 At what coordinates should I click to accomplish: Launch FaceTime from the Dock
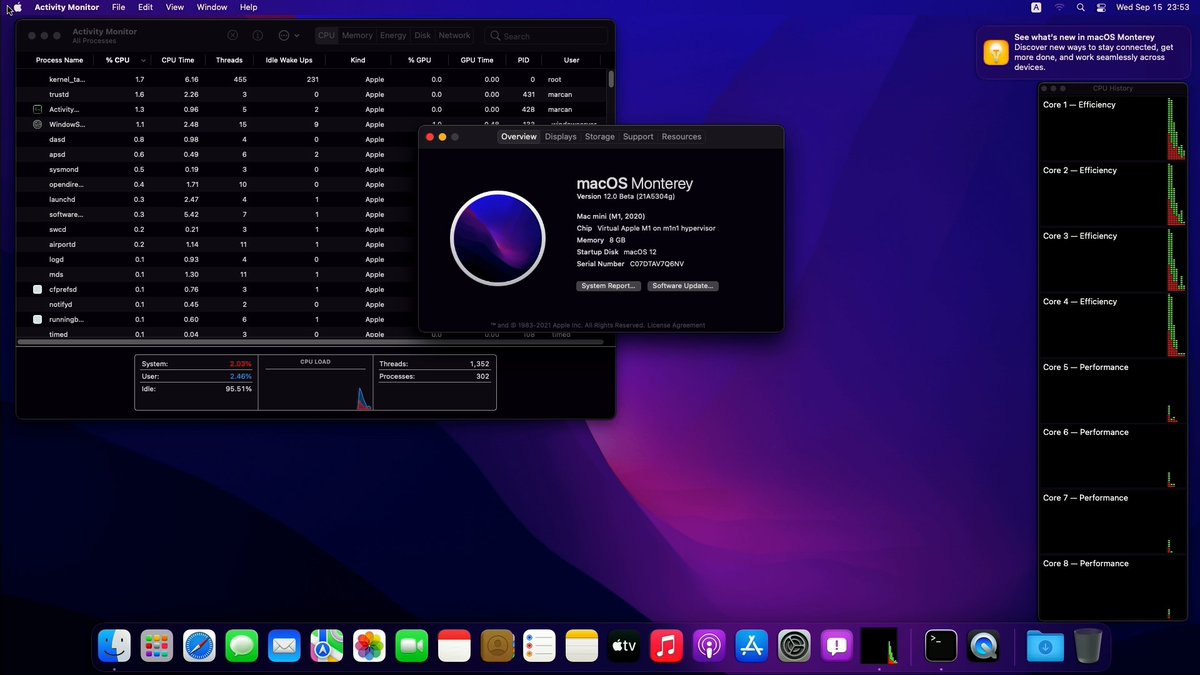pyautogui.click(x=411, y=646)
